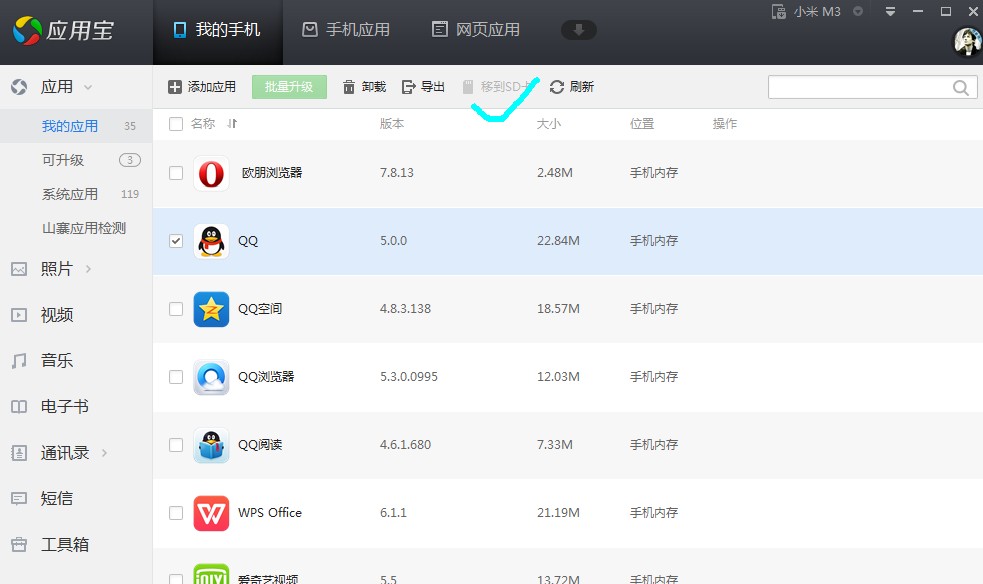This screenshot has height=584, width=983.
Task: Check the QQ空间 row checkbox
Action: pos(176,309)
